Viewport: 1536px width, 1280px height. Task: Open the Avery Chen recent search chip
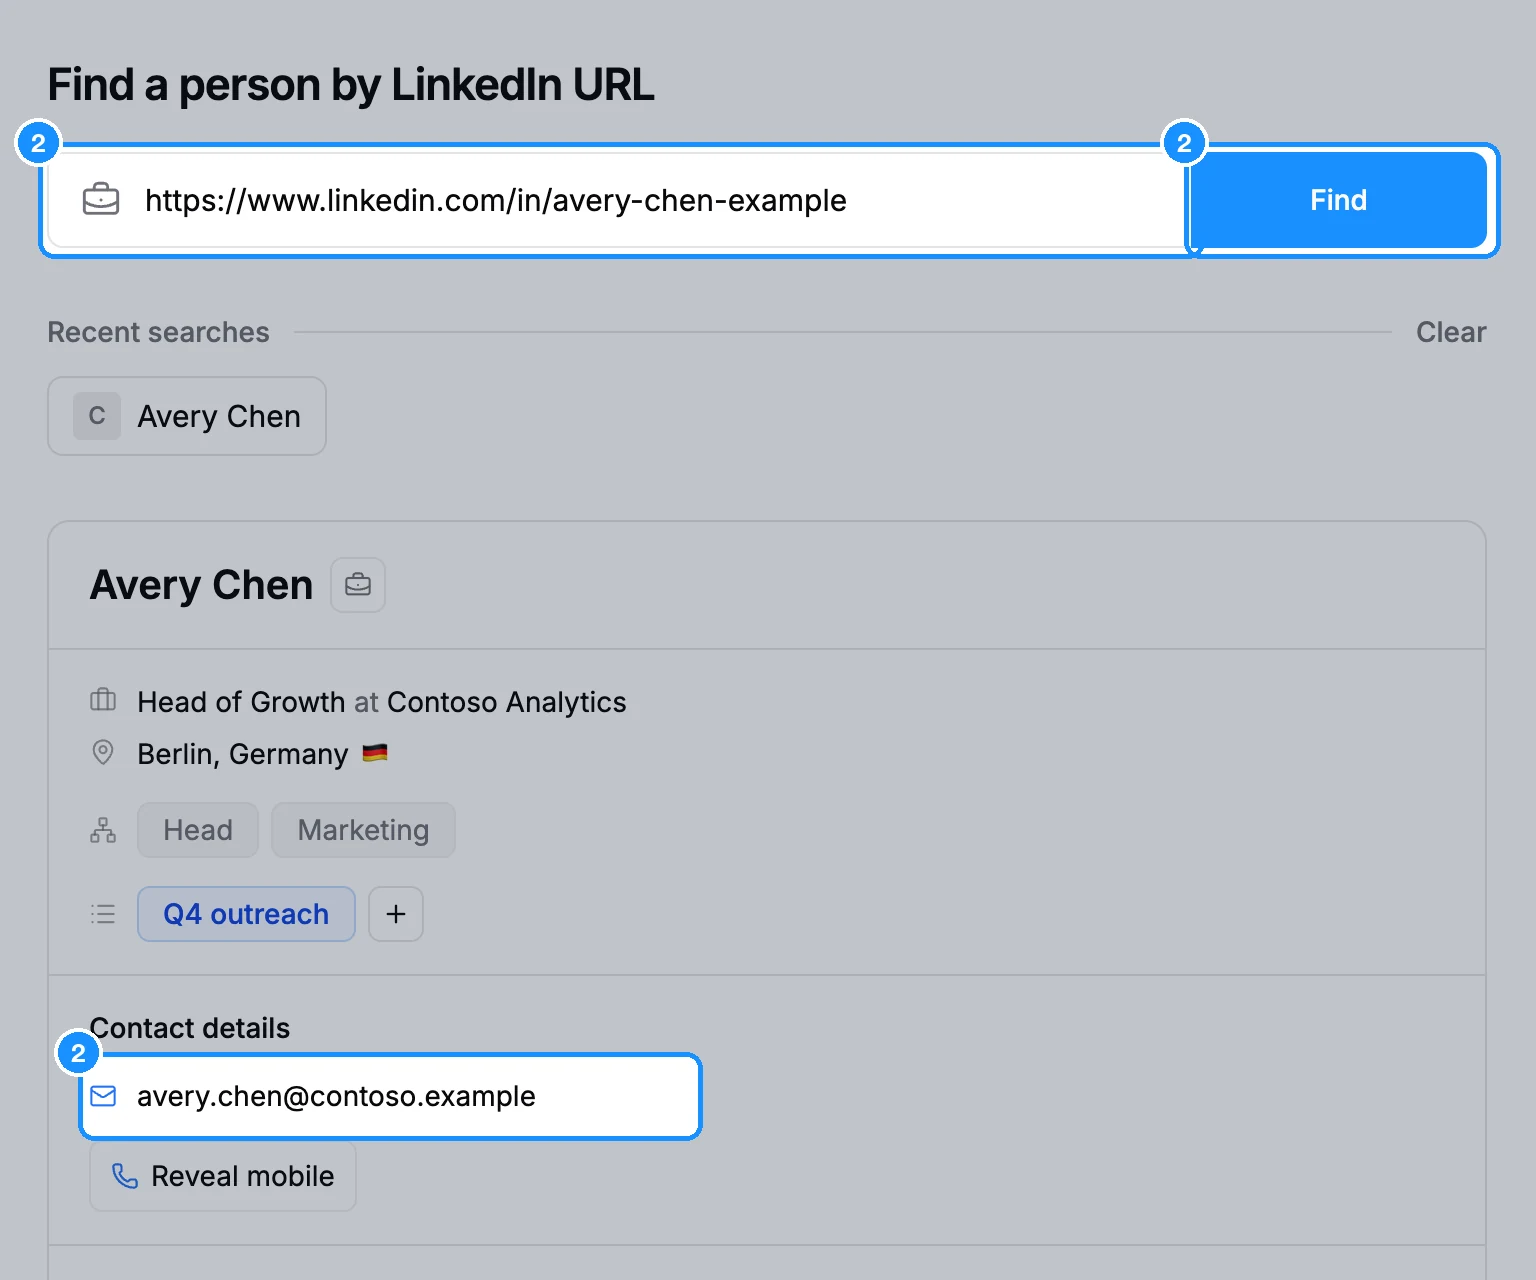pyautogui.click(x=187, y=416)
